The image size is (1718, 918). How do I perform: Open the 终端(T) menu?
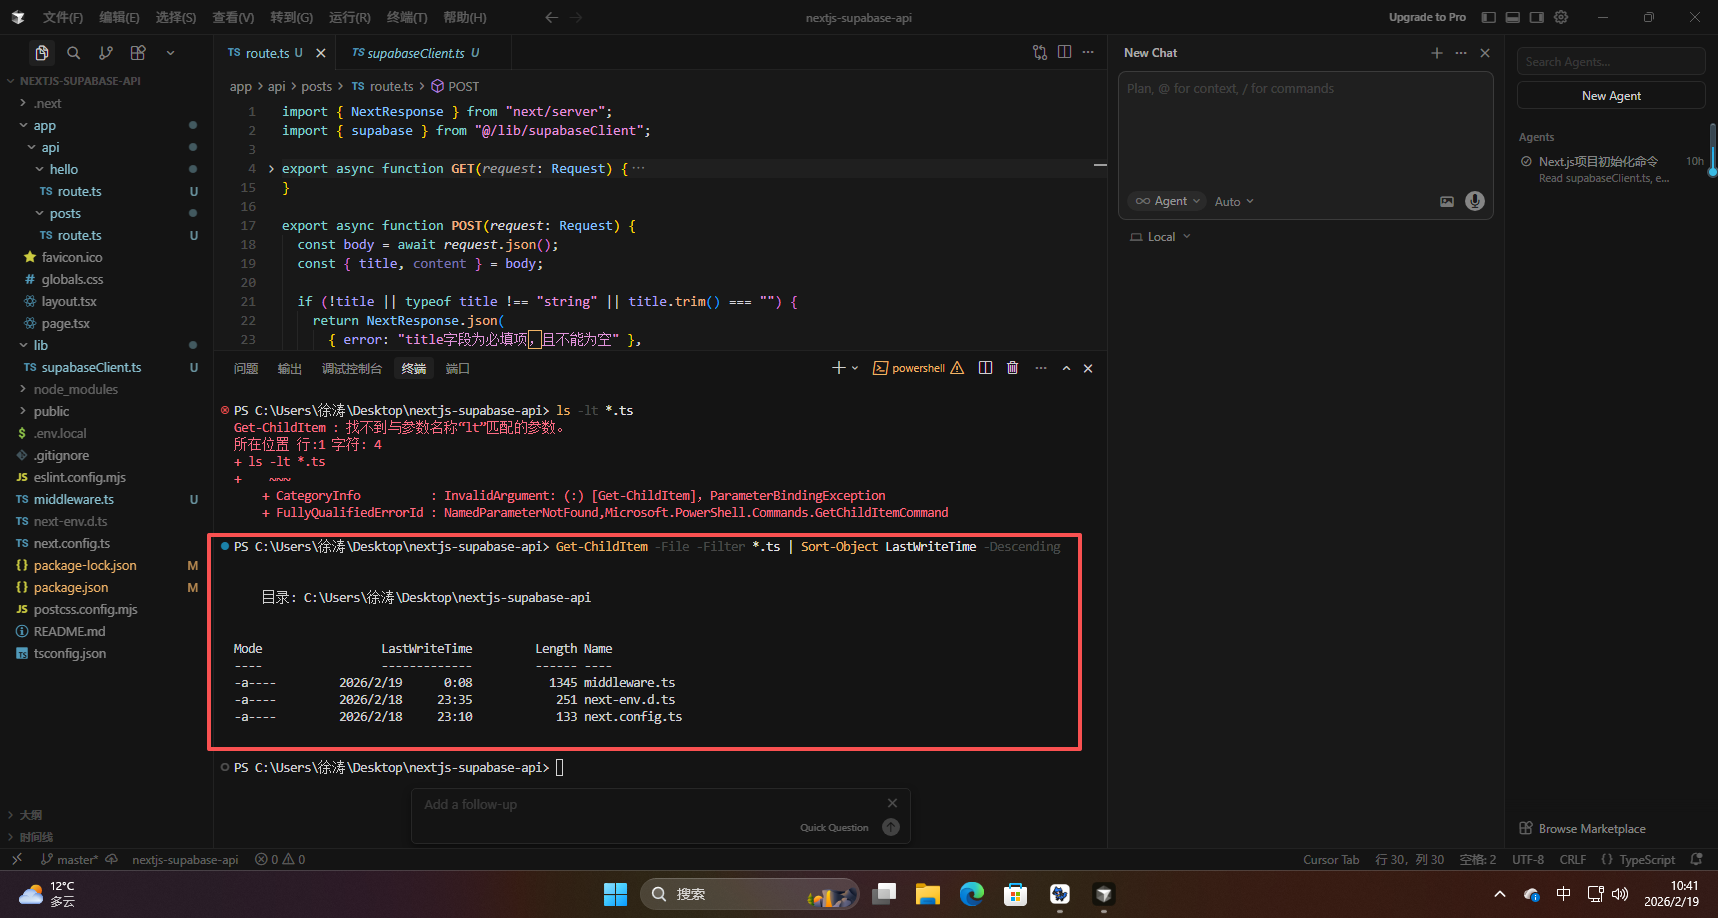coord(407,17)
